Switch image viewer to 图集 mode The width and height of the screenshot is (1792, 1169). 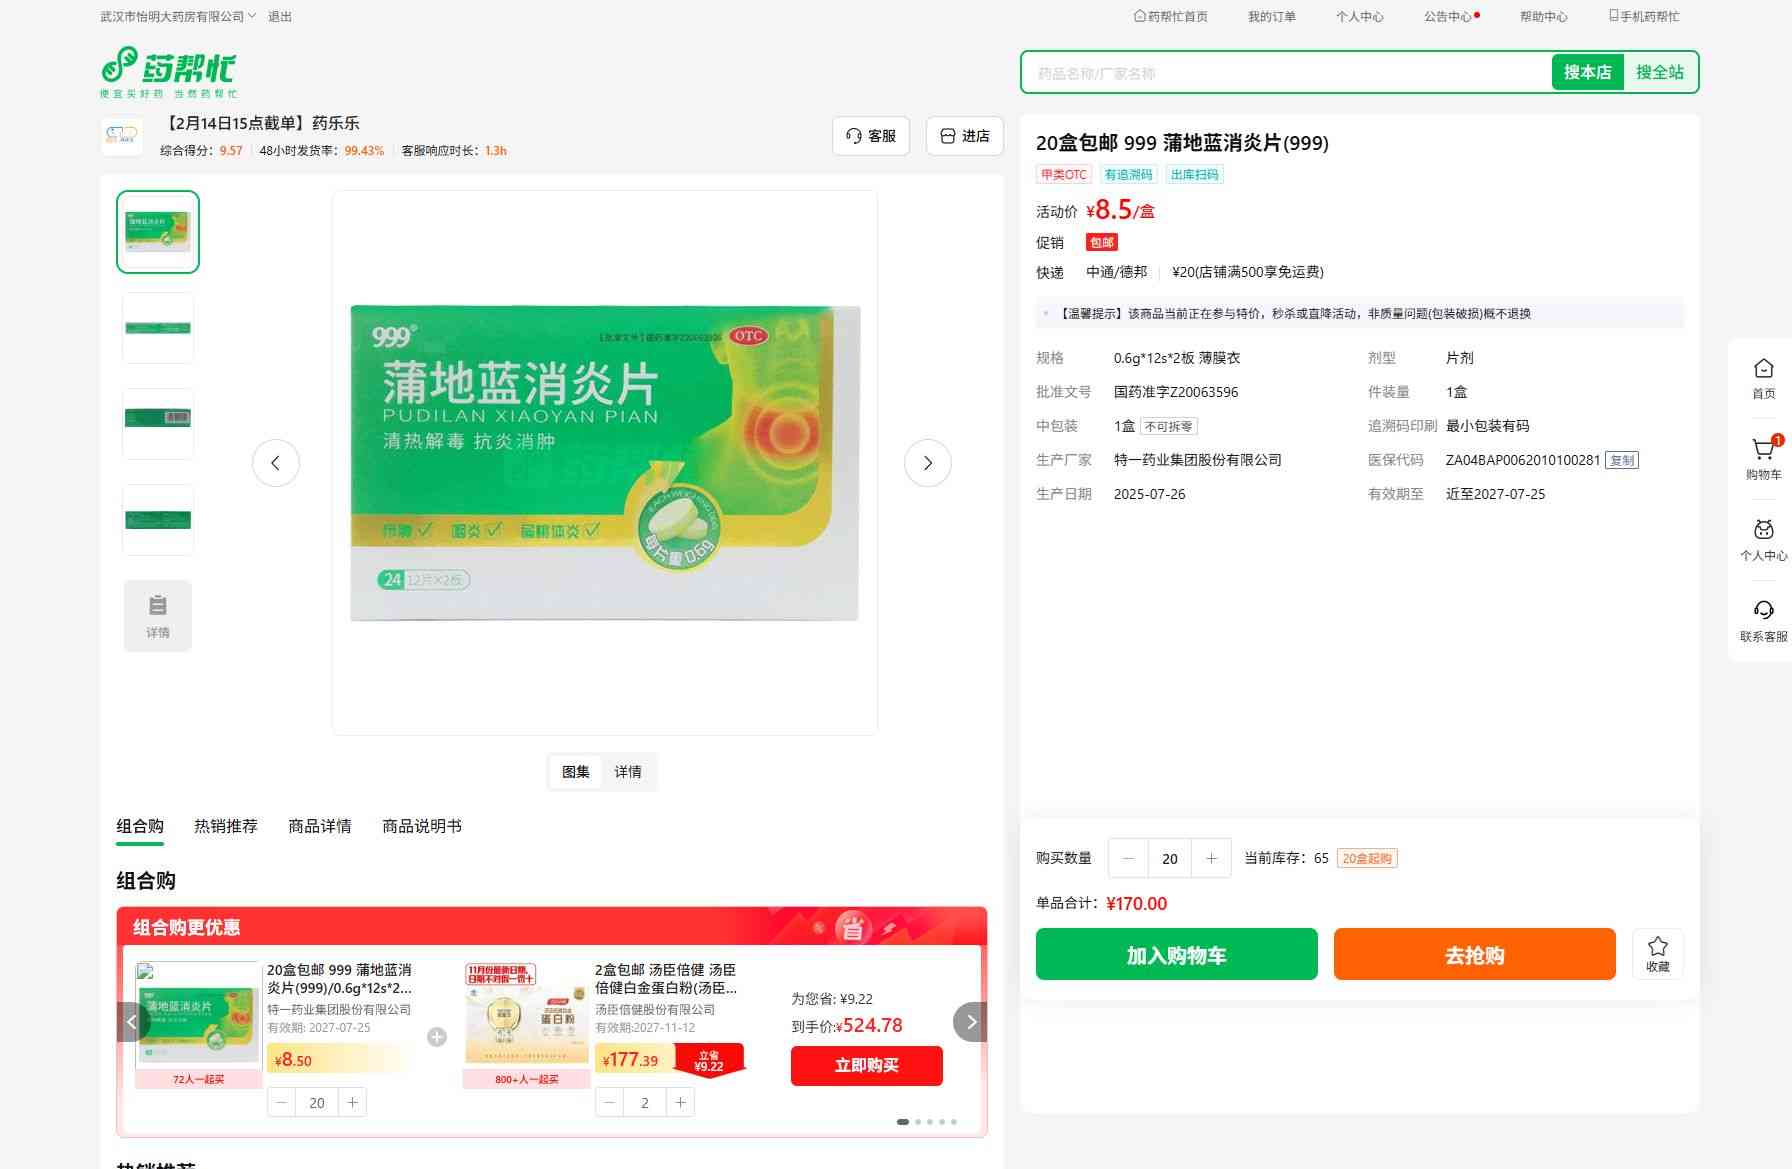point(576,772)
